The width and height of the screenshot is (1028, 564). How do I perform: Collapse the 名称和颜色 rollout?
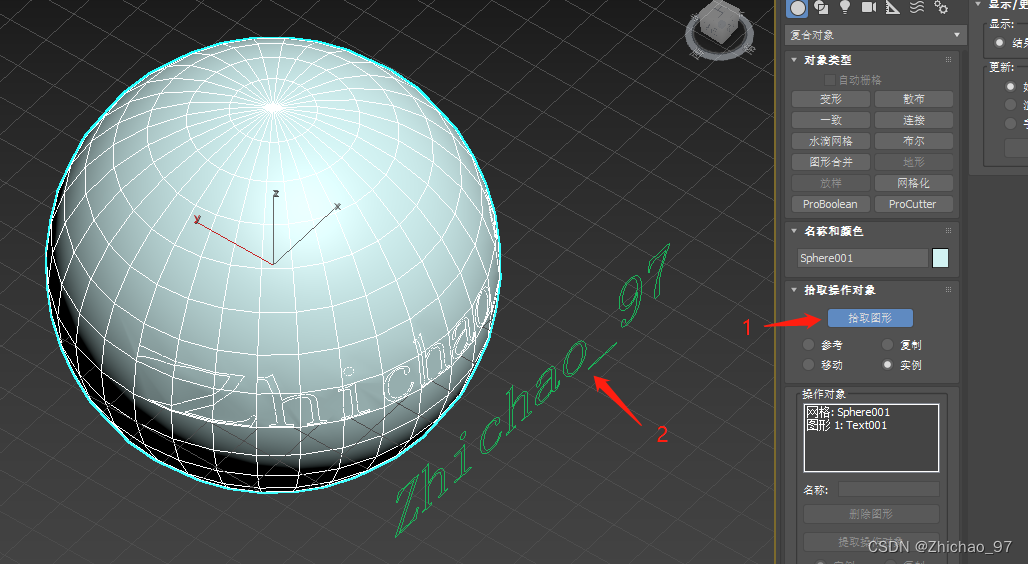[794, 231]
